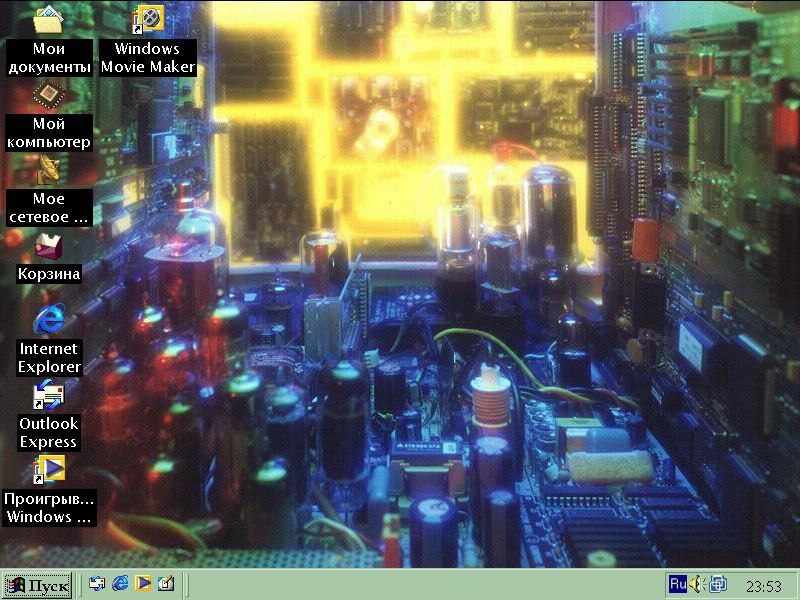Click the grip handle left of Quick Launch
This screenshot has height=600, width=800.
coord(79,584)
